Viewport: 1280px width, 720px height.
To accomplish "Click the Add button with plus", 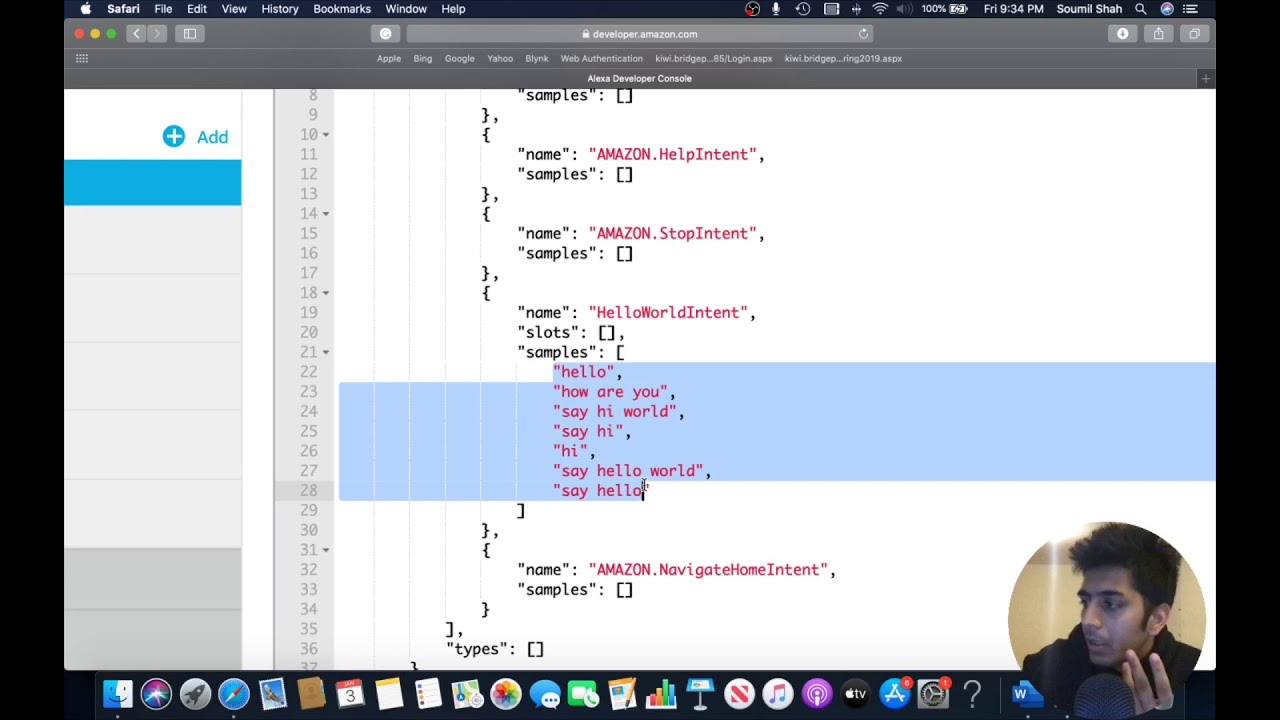I will click(x=196, y=137).
